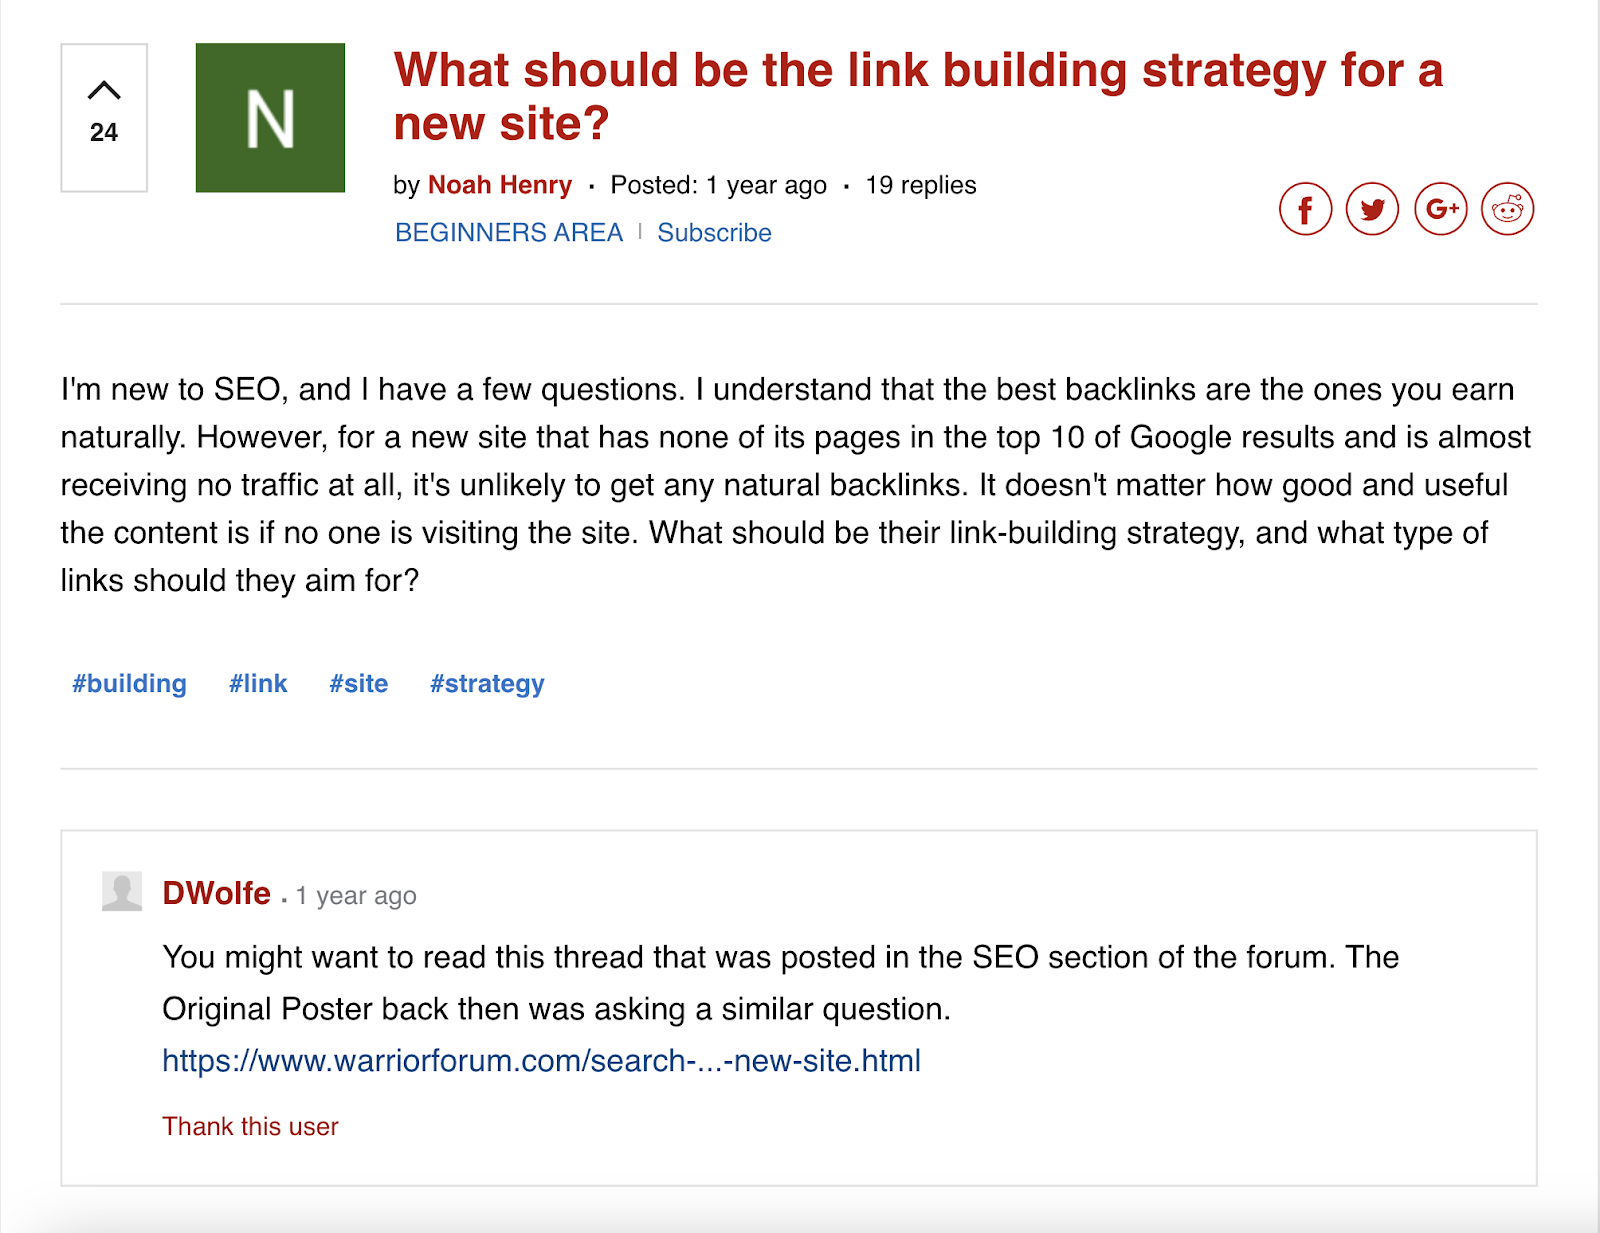View the #building hashtag

click(x=128, y=684)
